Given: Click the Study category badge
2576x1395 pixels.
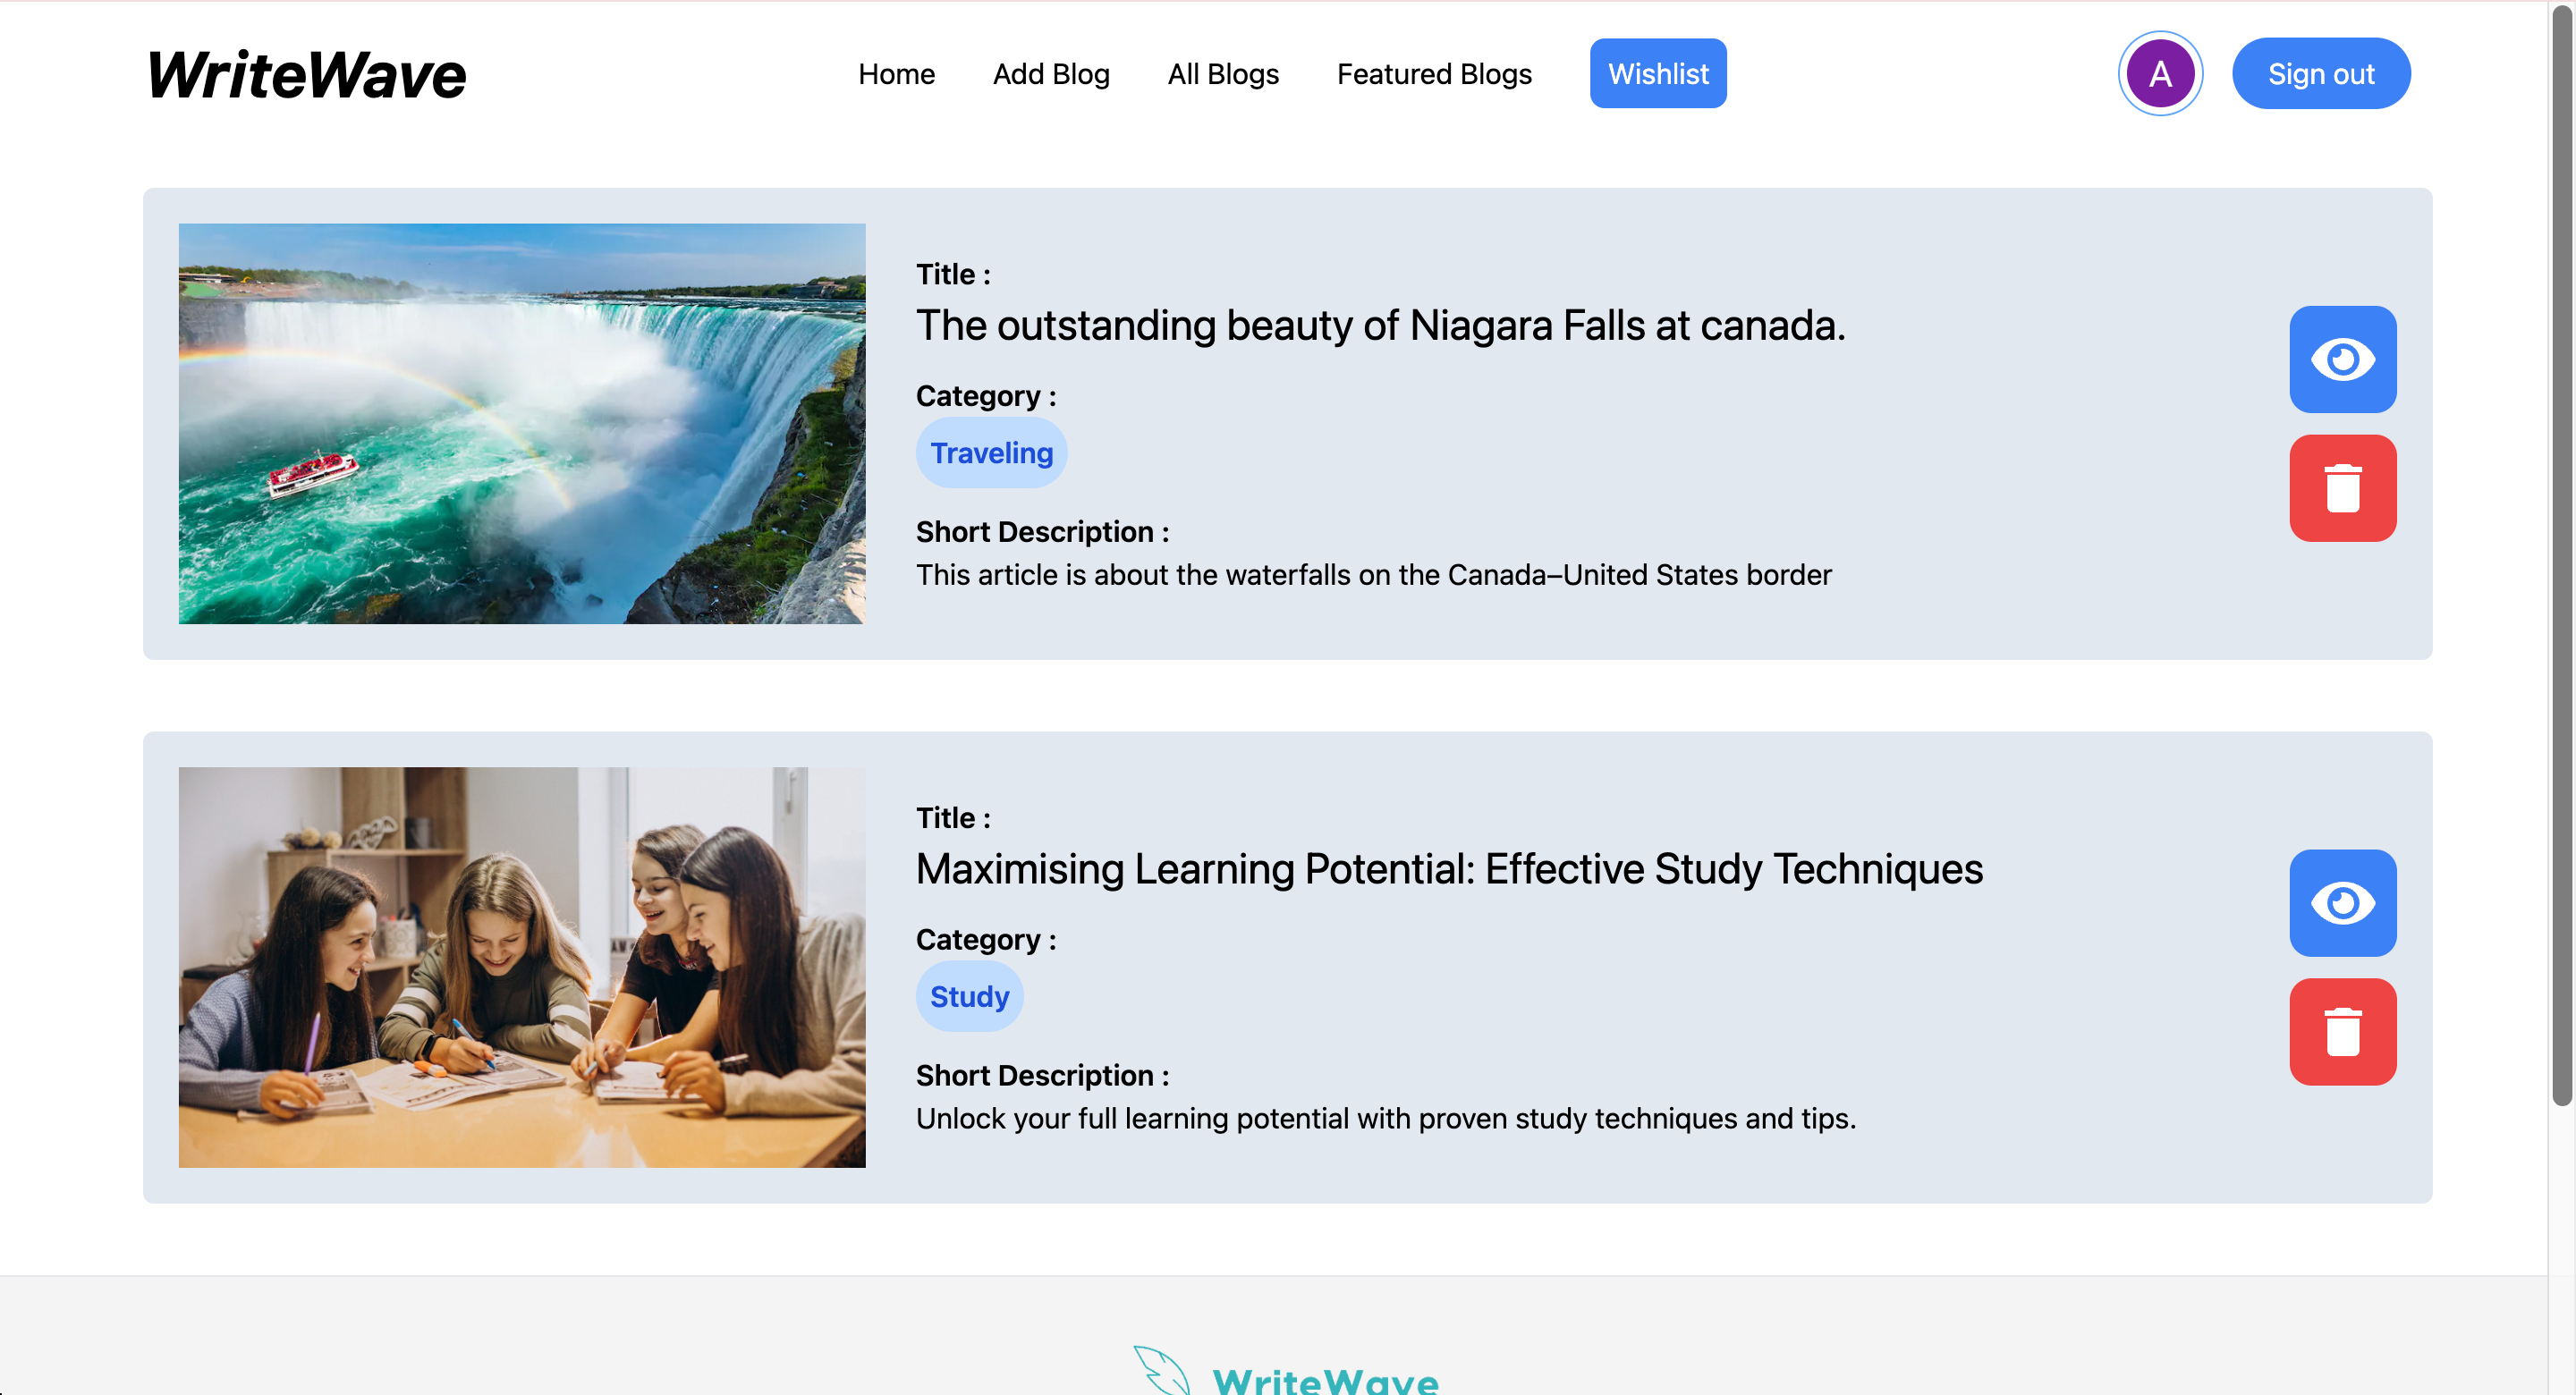Looking at the screenshot, I should click(969, 996).
